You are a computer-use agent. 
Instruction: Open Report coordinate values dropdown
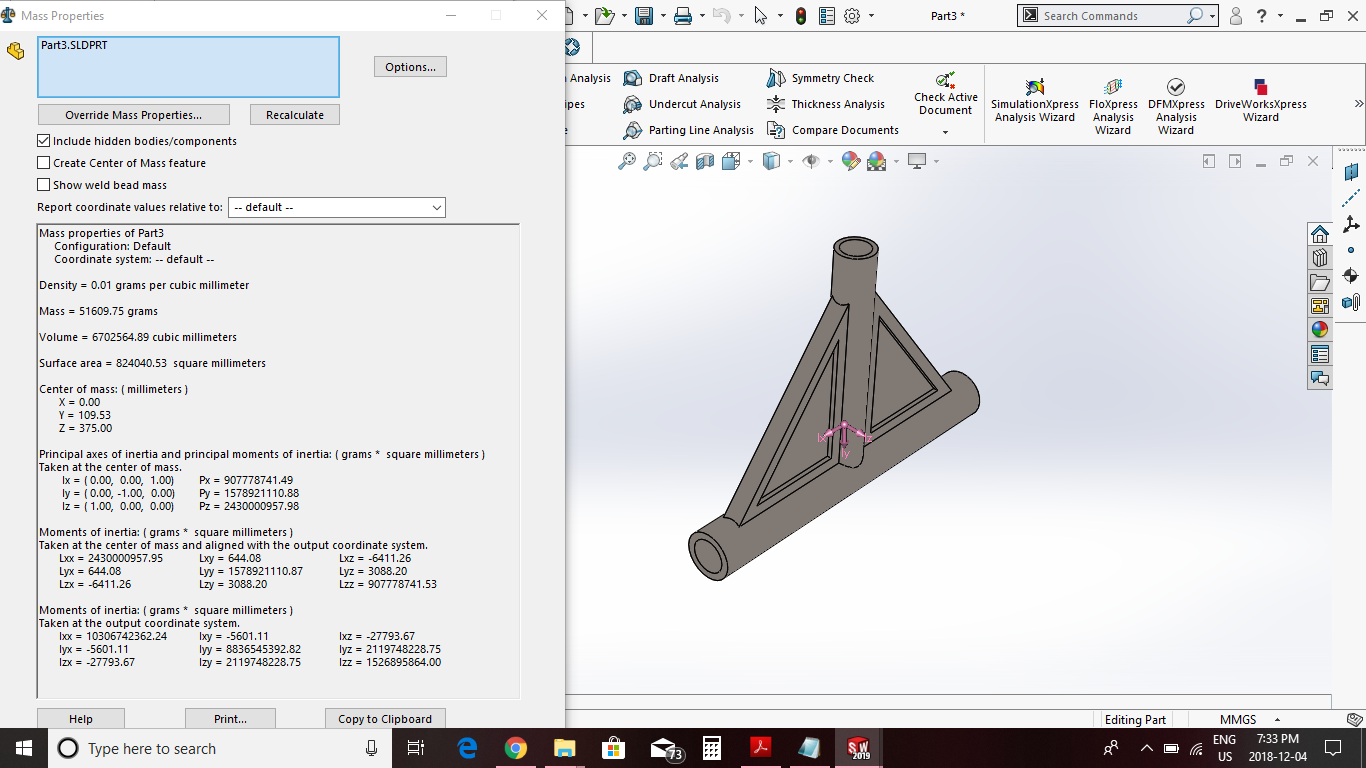point(337,207)
